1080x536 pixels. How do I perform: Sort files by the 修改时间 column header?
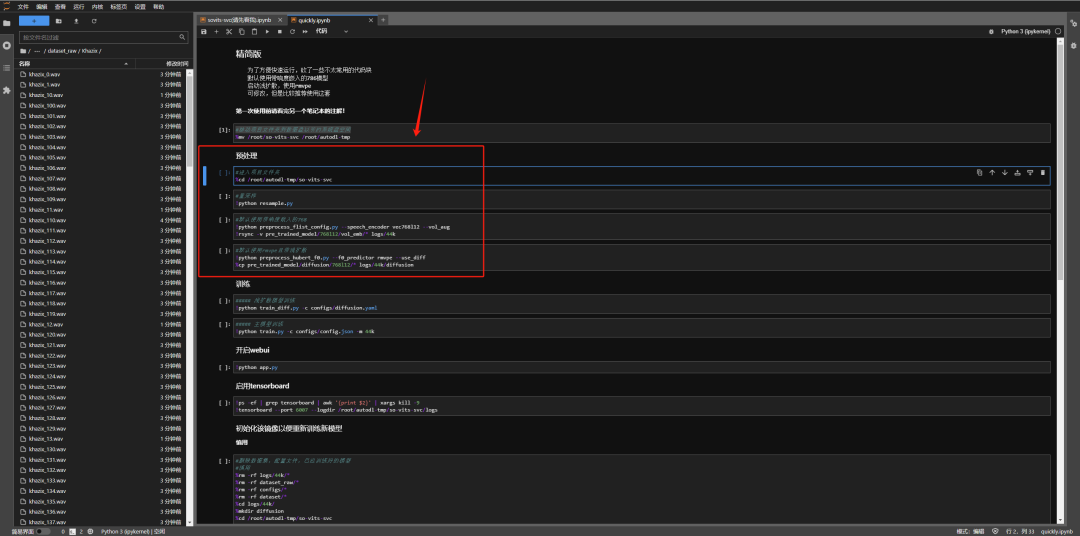coord(163,63)
